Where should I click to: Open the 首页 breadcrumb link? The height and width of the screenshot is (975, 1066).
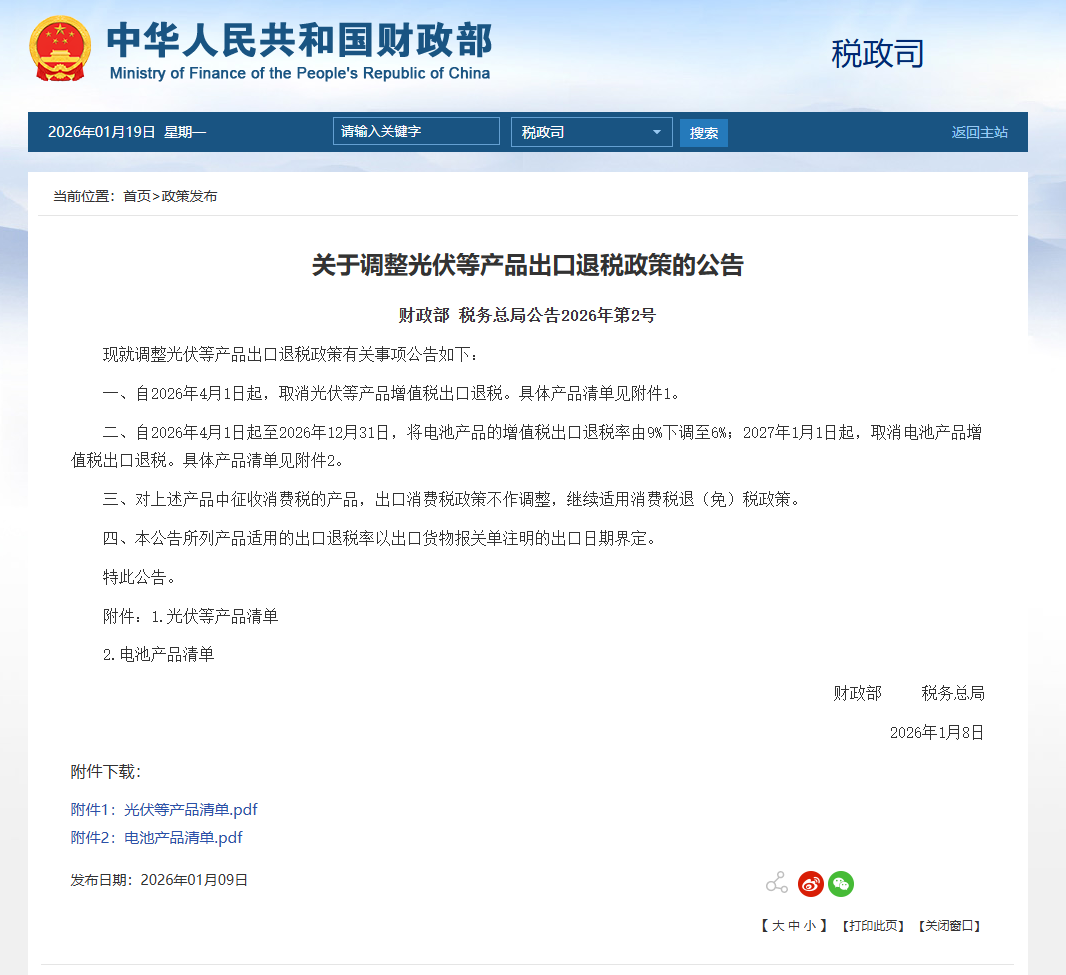coord(137,196)
